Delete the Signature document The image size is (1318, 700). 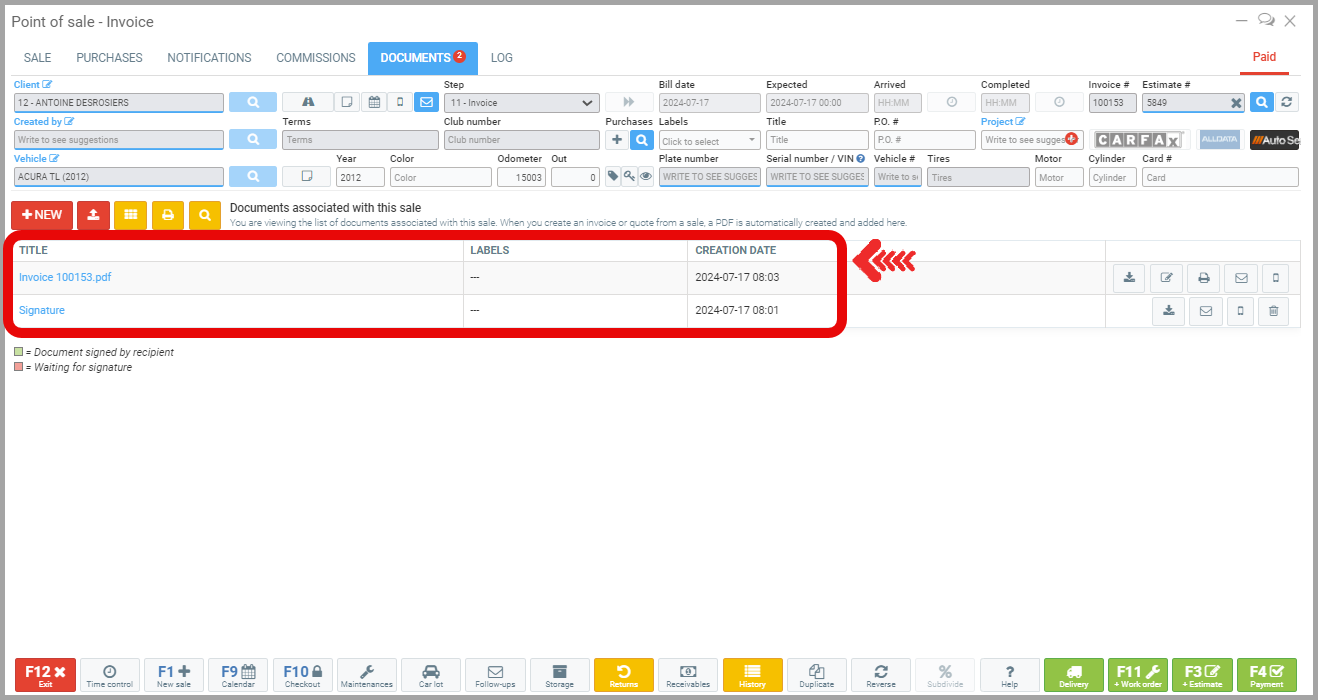(x=1273, y=311)
